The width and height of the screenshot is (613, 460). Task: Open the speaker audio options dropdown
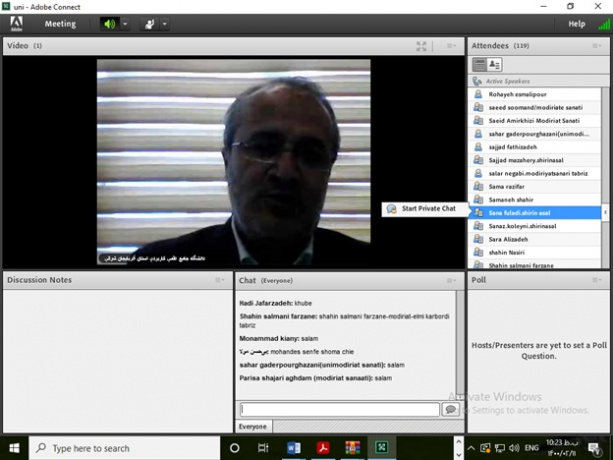tap(125, 23)
